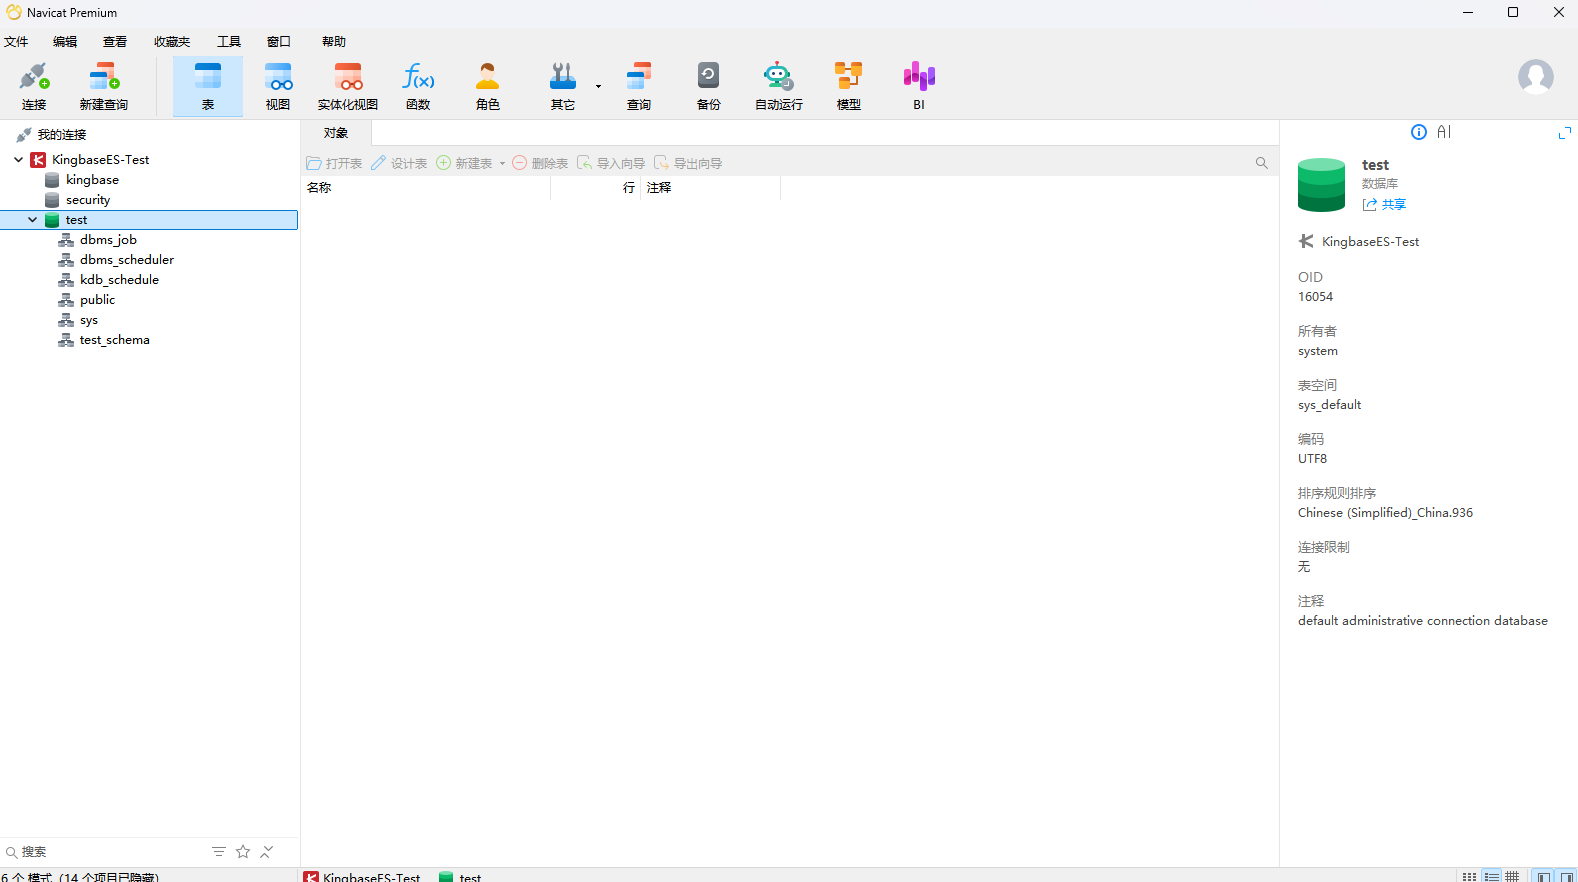Select the 对象 (Objects) tab
Viewport: 1578px width, 882px height.
[x=336, y=133]
